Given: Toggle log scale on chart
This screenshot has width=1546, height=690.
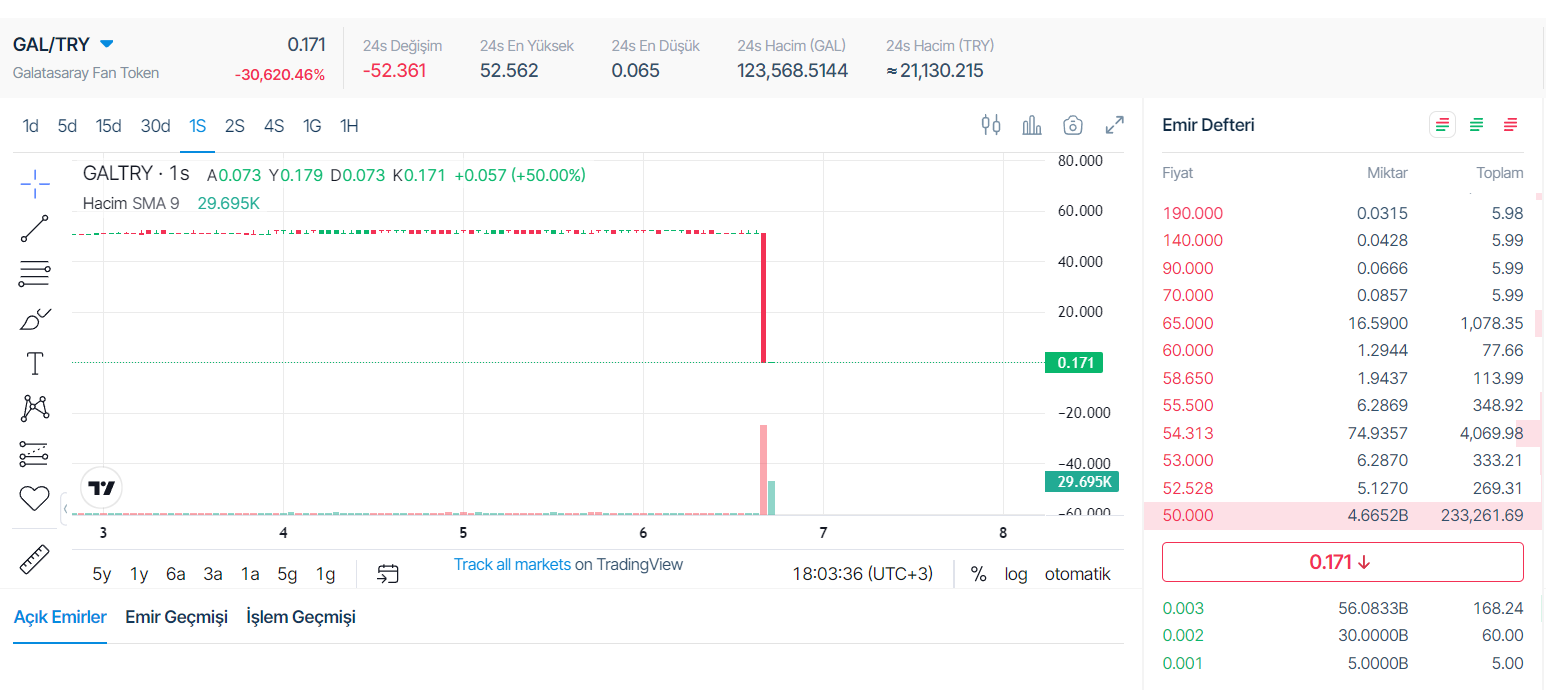Looking at the screenshot, I should coord(1016,574).
